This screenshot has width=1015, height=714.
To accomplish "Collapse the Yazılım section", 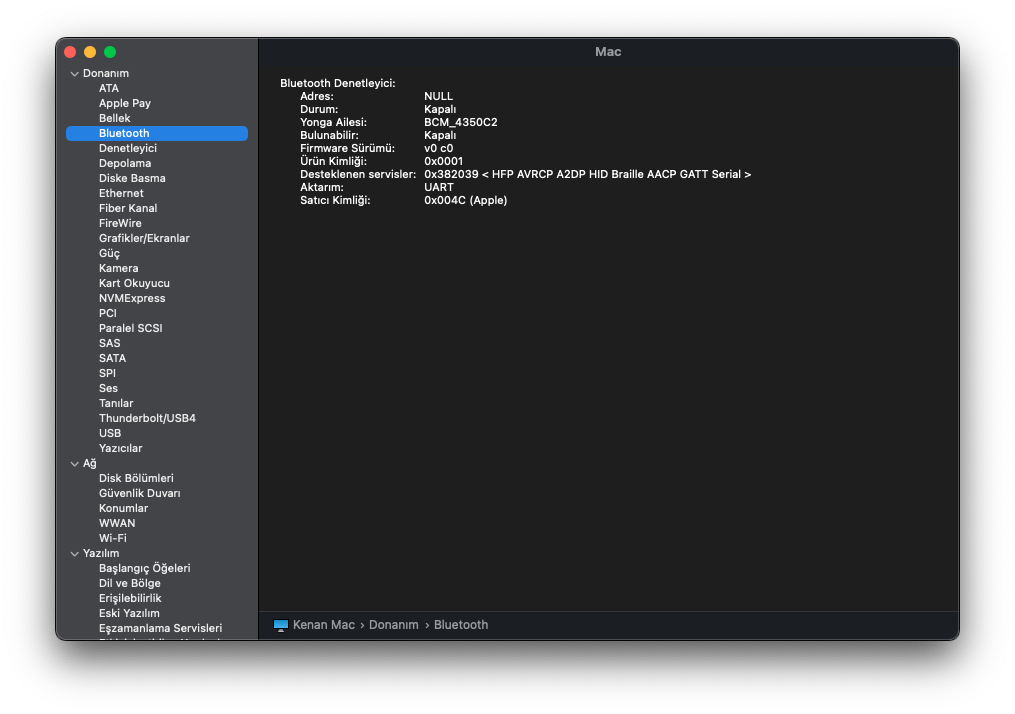I will click(75, 554).
